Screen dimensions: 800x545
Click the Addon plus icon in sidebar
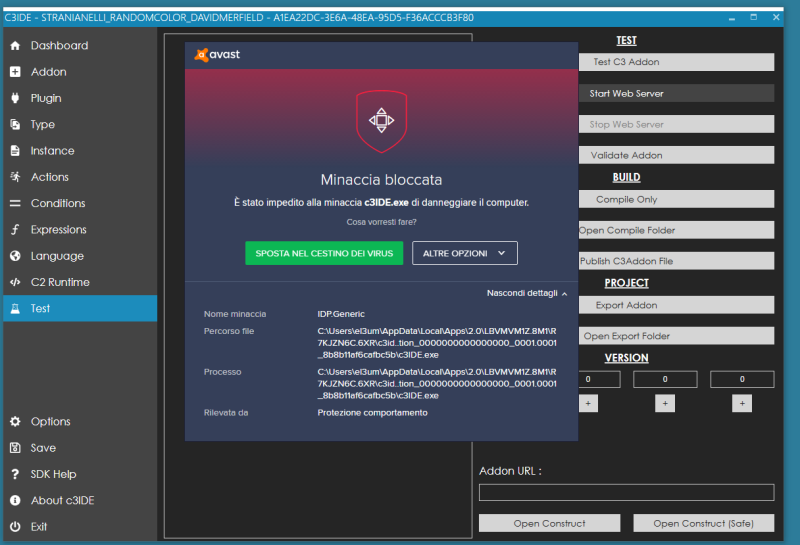(15, 72)
